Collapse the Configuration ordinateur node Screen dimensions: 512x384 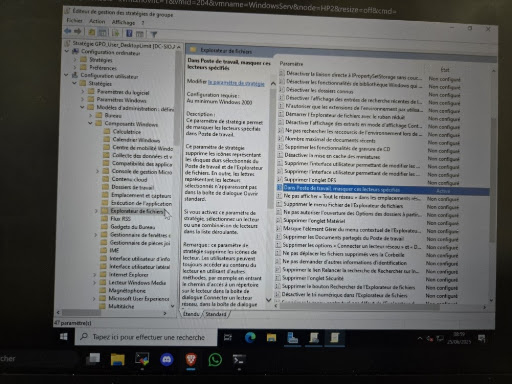[67, 51]
